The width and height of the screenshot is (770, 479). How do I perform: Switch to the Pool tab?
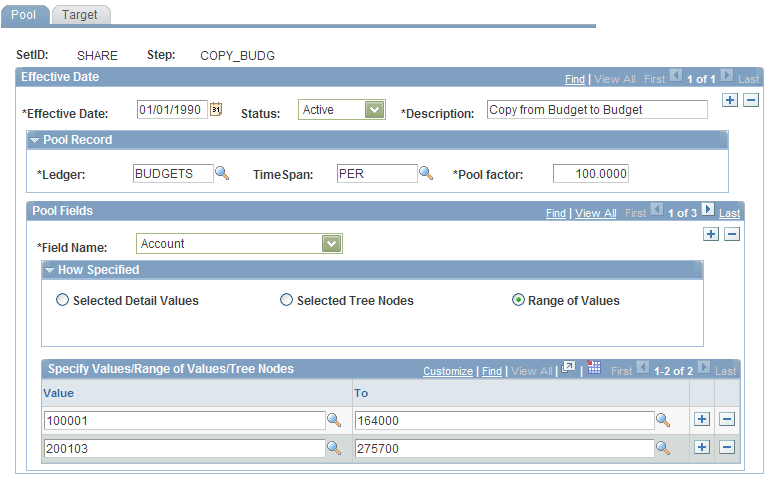(x=24, y=15)
